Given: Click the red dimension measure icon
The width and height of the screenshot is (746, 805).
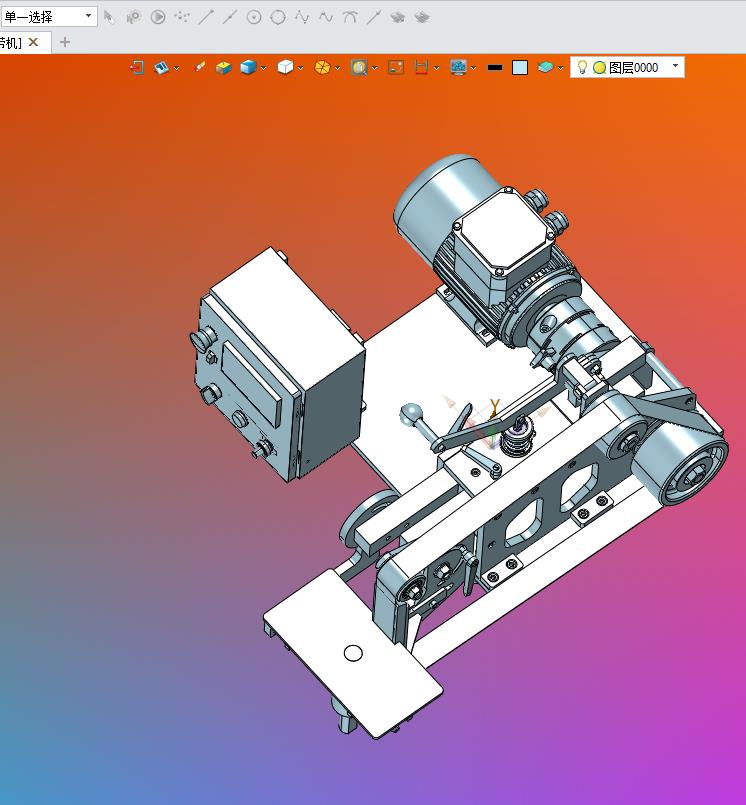Looking at the screenshot, I should (421, 67).
